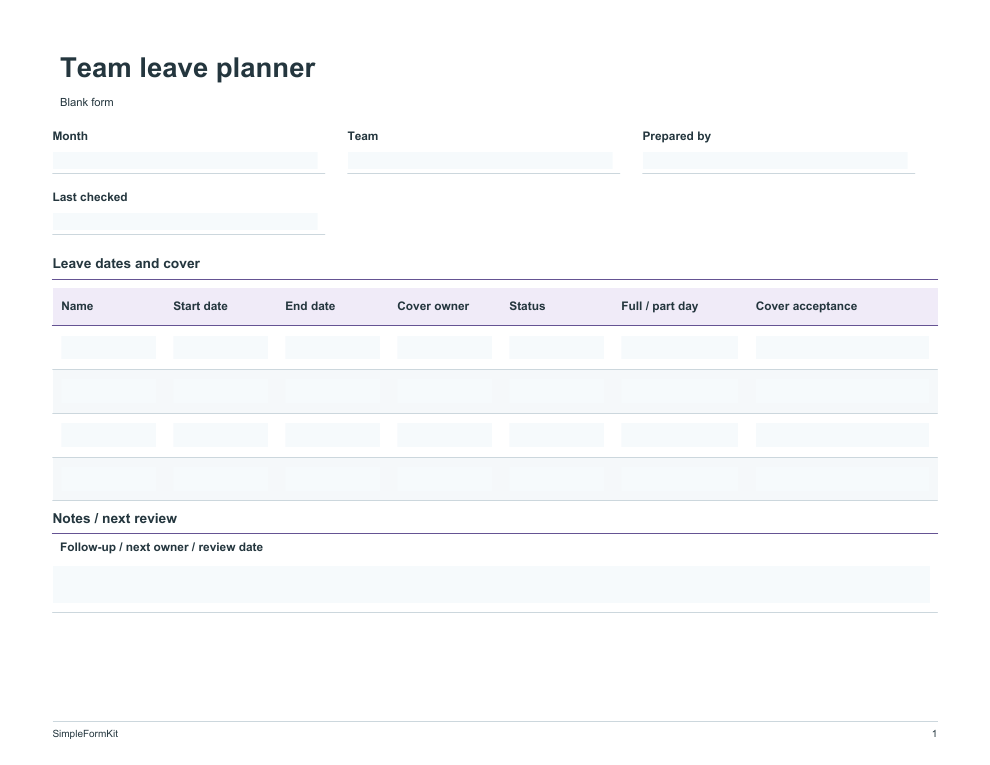Click the 'Prepared by' field label
Image resolution: width=990 pixels, height=765 pixels.
click(676, 136)
